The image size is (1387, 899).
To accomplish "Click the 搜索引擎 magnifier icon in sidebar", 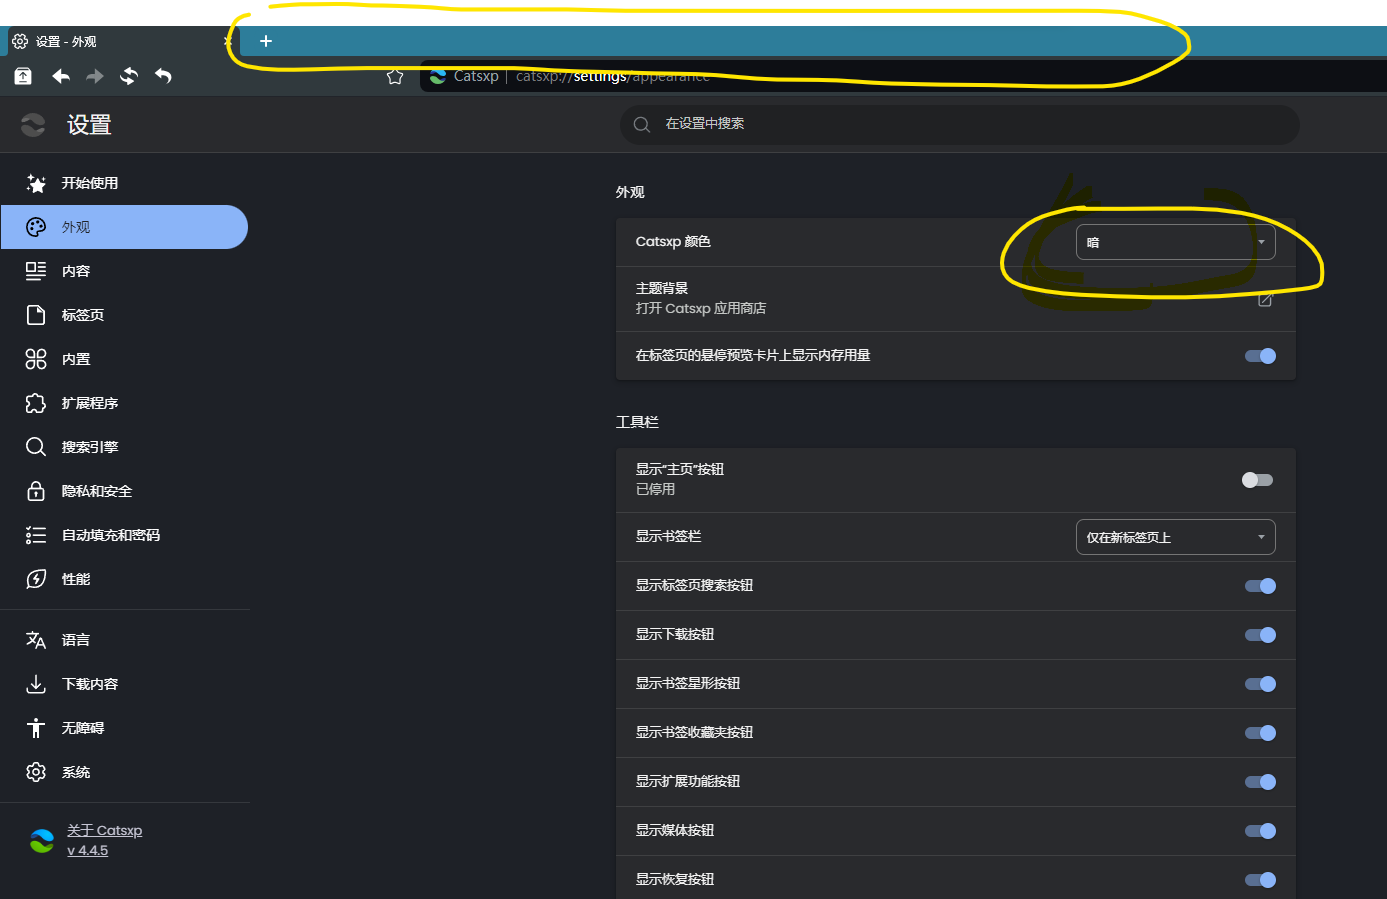I will (x=36, y=447).
